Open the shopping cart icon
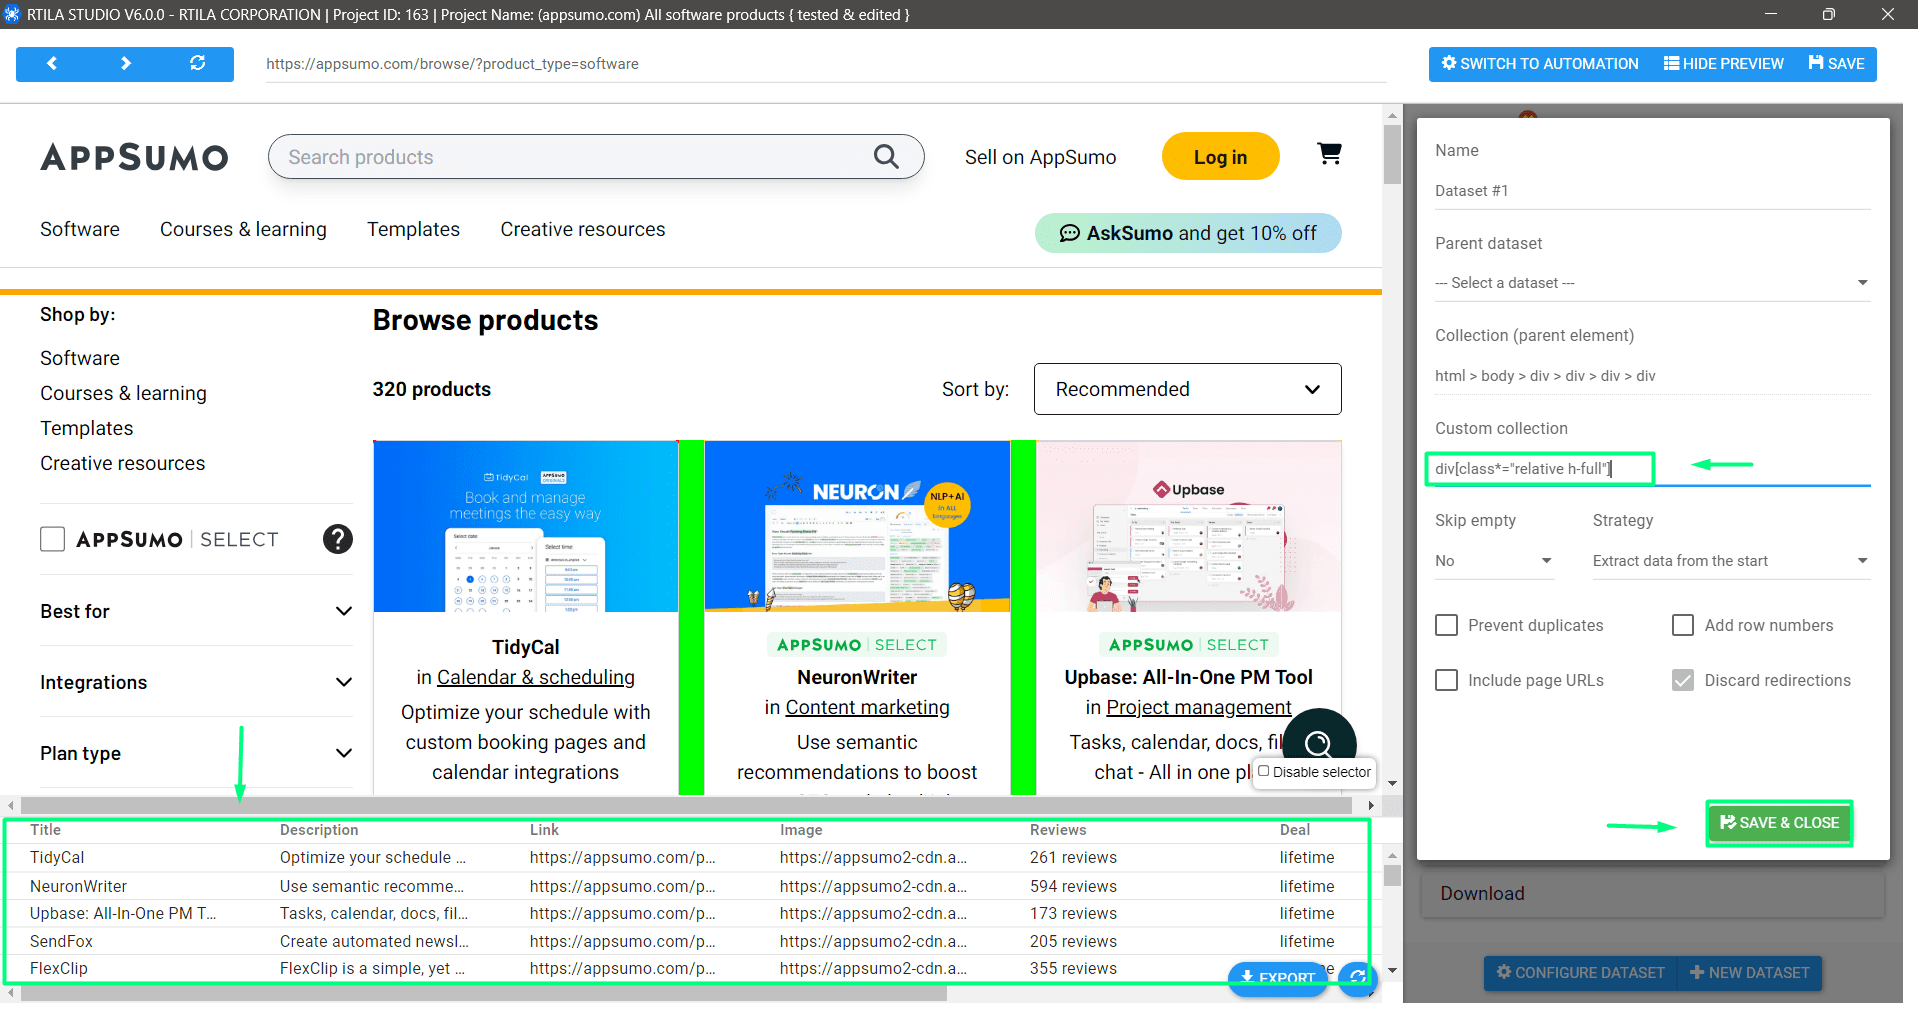Image resolution: width=1918 pixels, height=1019 pixels. (1329, 153)
